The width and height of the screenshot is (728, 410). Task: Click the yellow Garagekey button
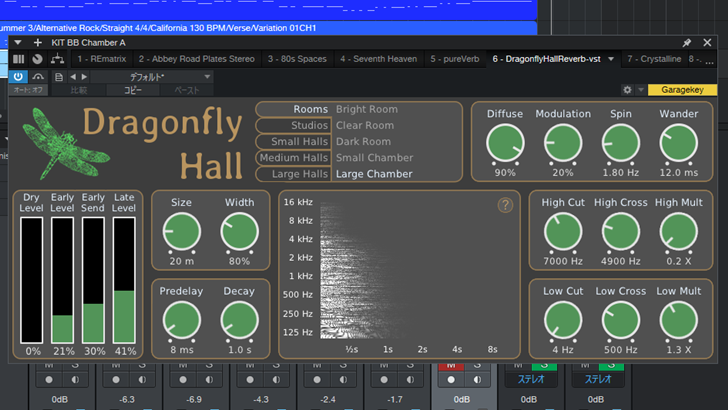point(682,90)
